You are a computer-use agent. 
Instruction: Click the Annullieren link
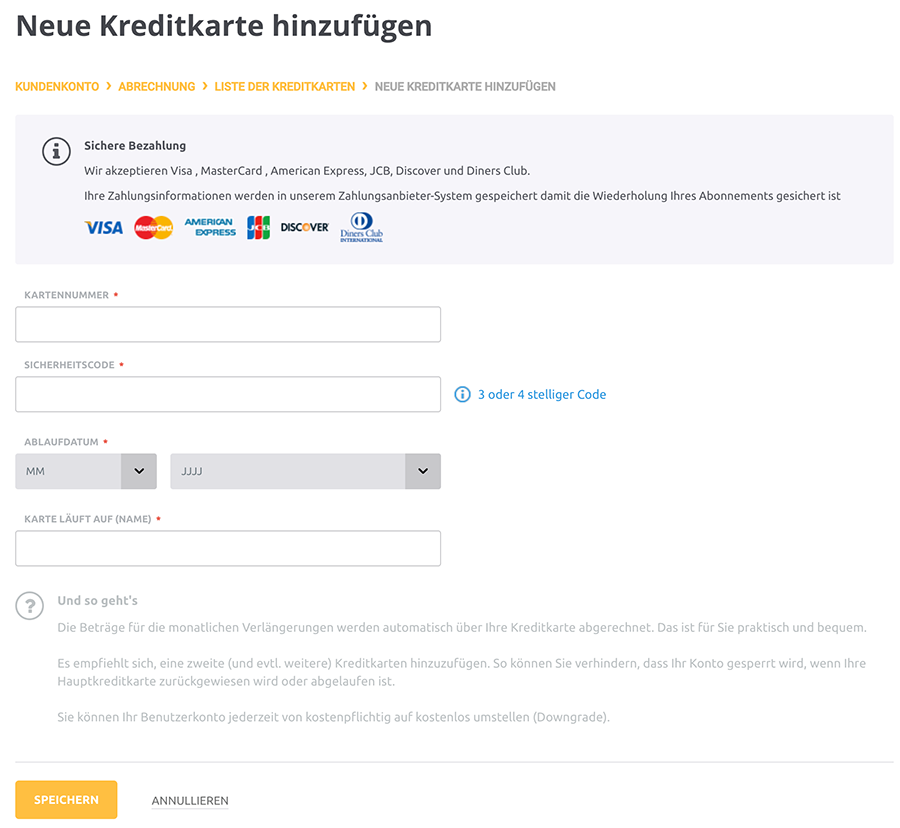(x=190, y=800)
